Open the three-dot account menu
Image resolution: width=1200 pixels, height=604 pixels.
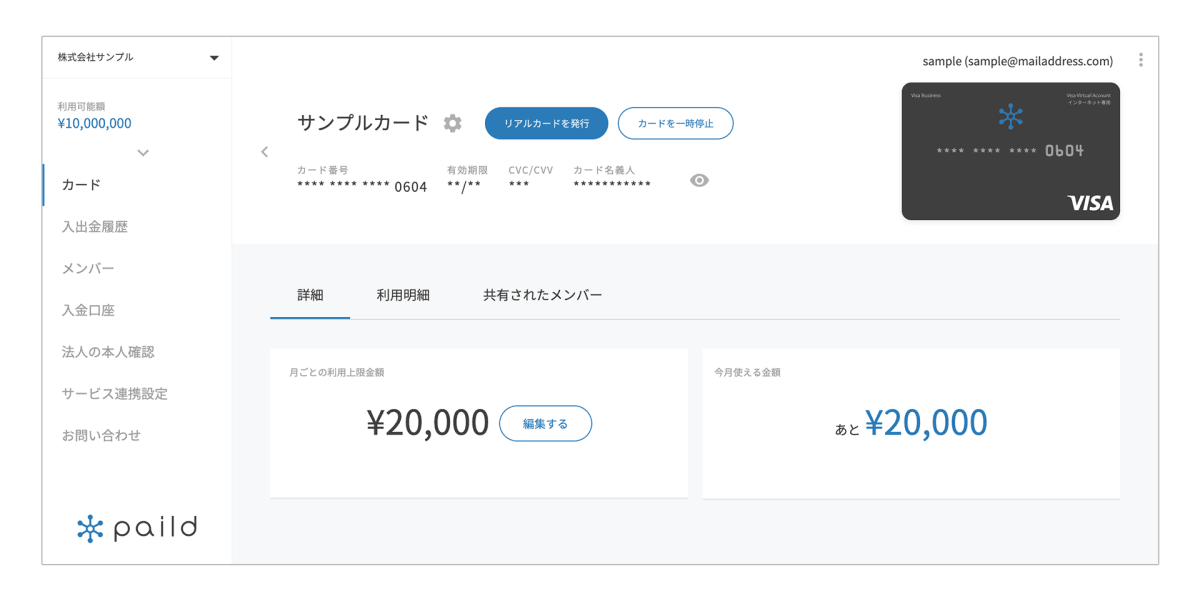[x=1141, y=60]
